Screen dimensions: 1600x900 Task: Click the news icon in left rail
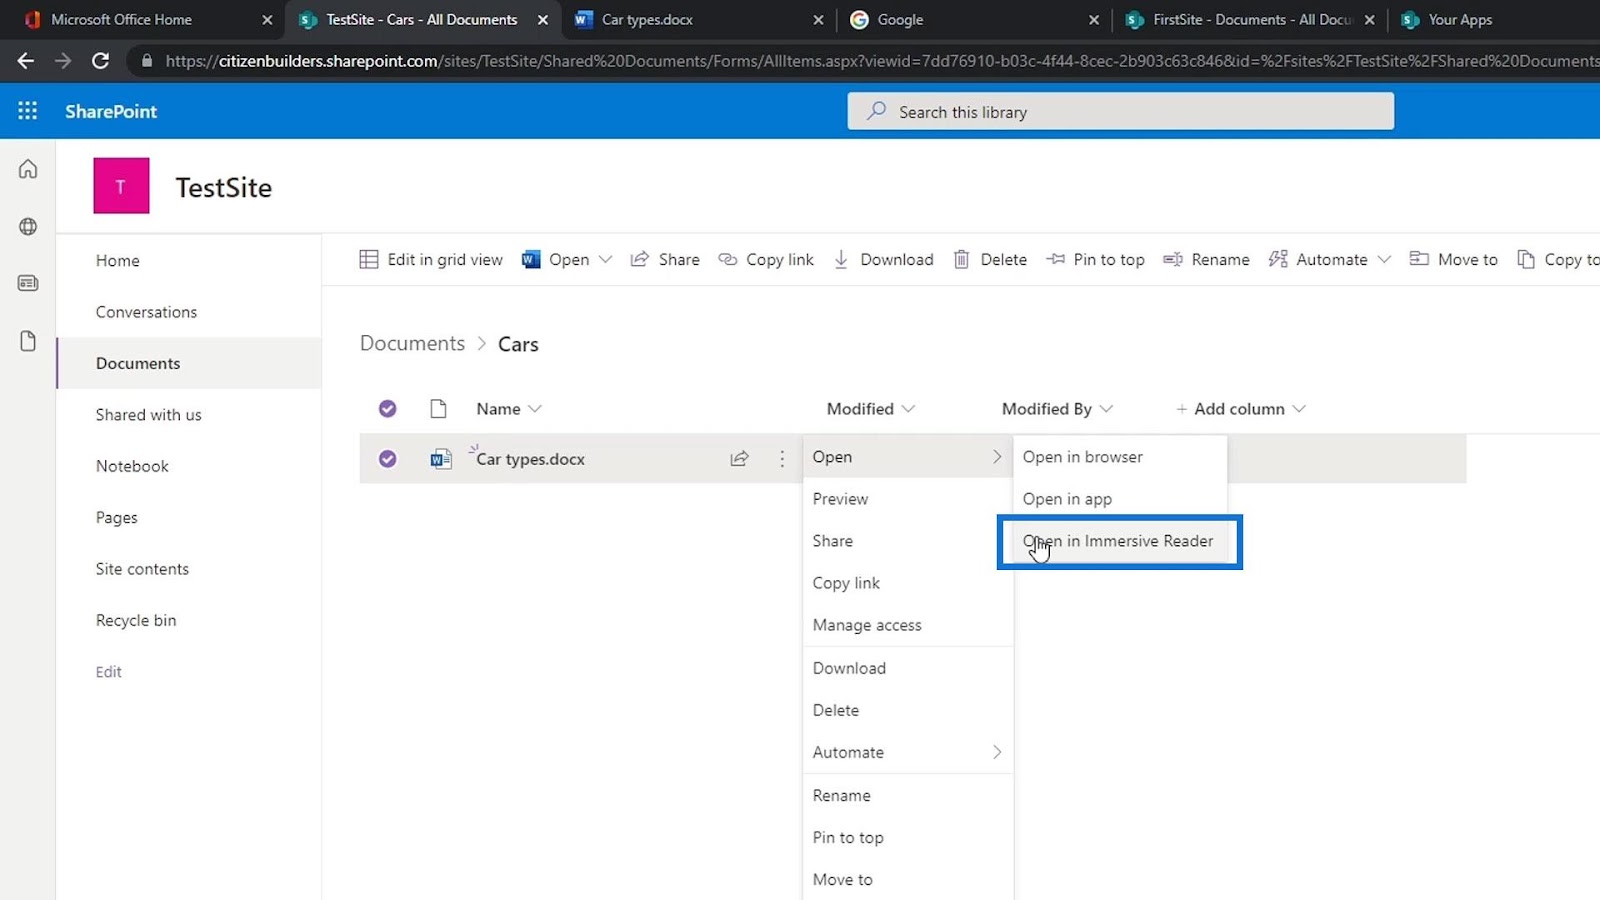(x=28, y=283)
